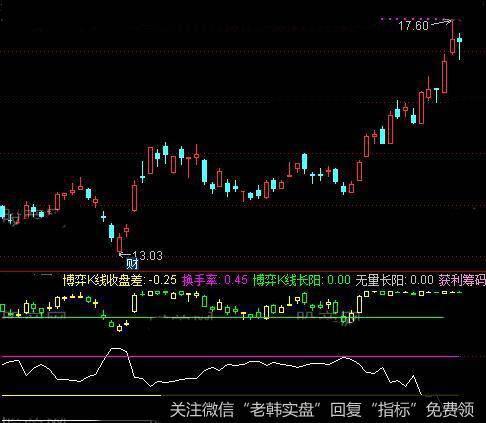Image resolution: width=486 pixels, height=423 pixels.
Task: Select the last cyan candlestick on the right
Action: (460, 46)
